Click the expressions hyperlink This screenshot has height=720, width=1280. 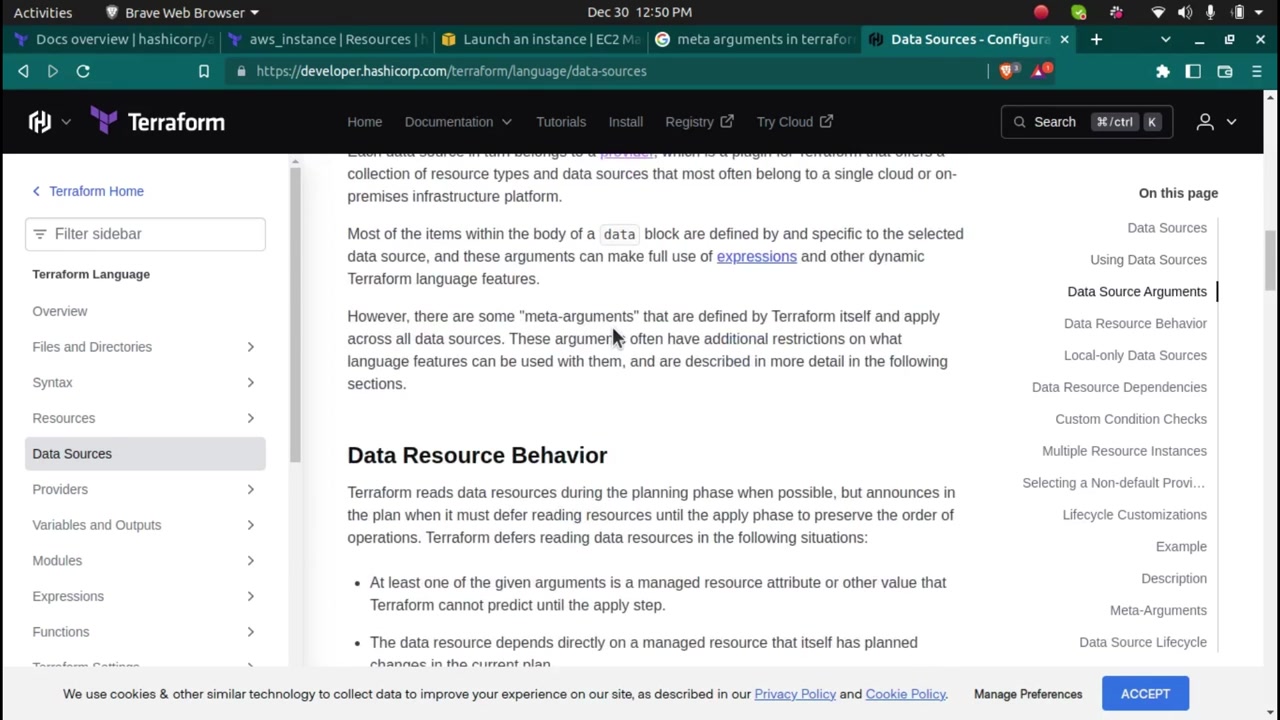(x=757, y=256)
